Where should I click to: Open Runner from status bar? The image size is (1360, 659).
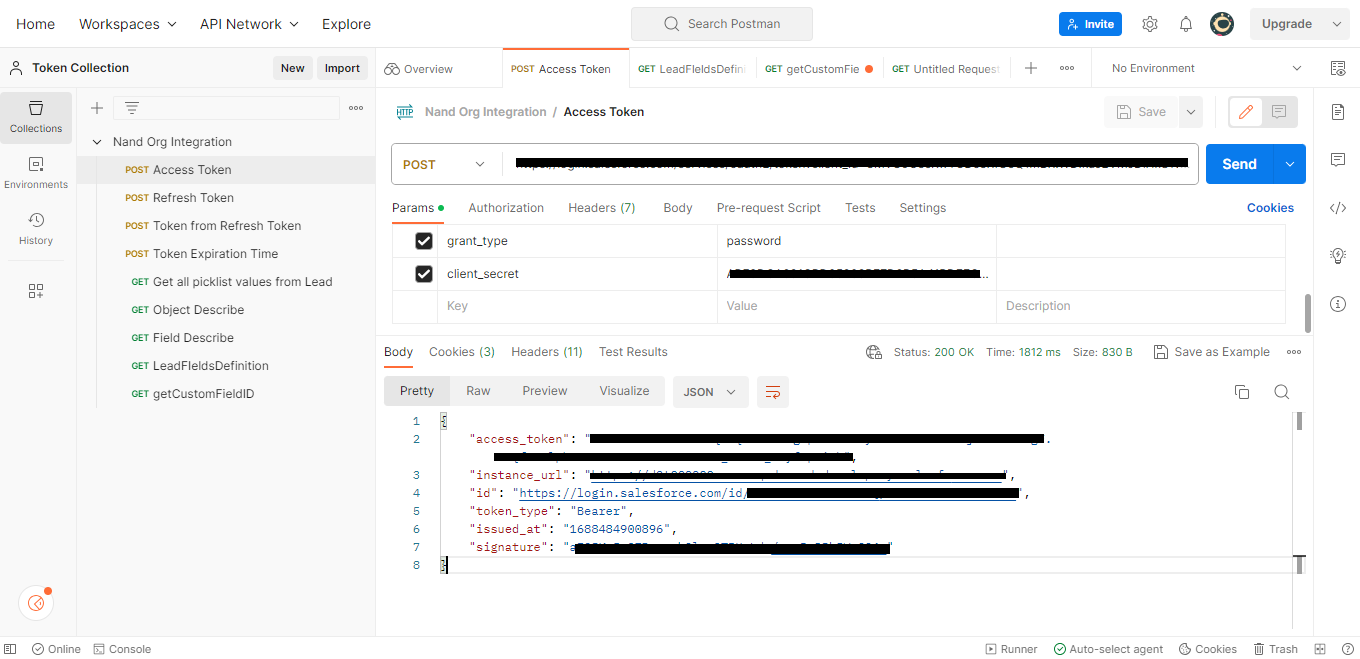1012,649
